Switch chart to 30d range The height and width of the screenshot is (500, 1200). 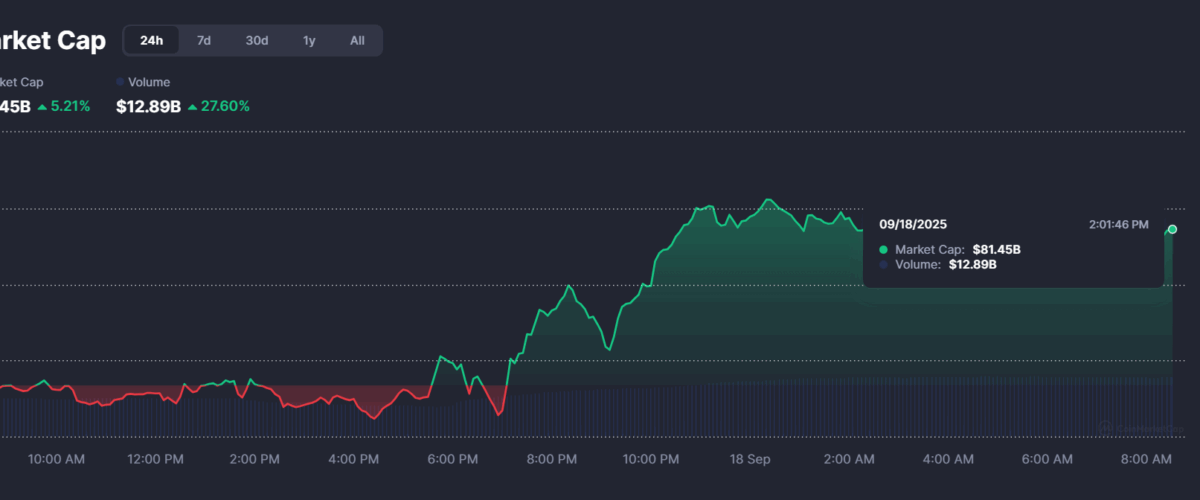pyautogui.click(x=257, y=41)
